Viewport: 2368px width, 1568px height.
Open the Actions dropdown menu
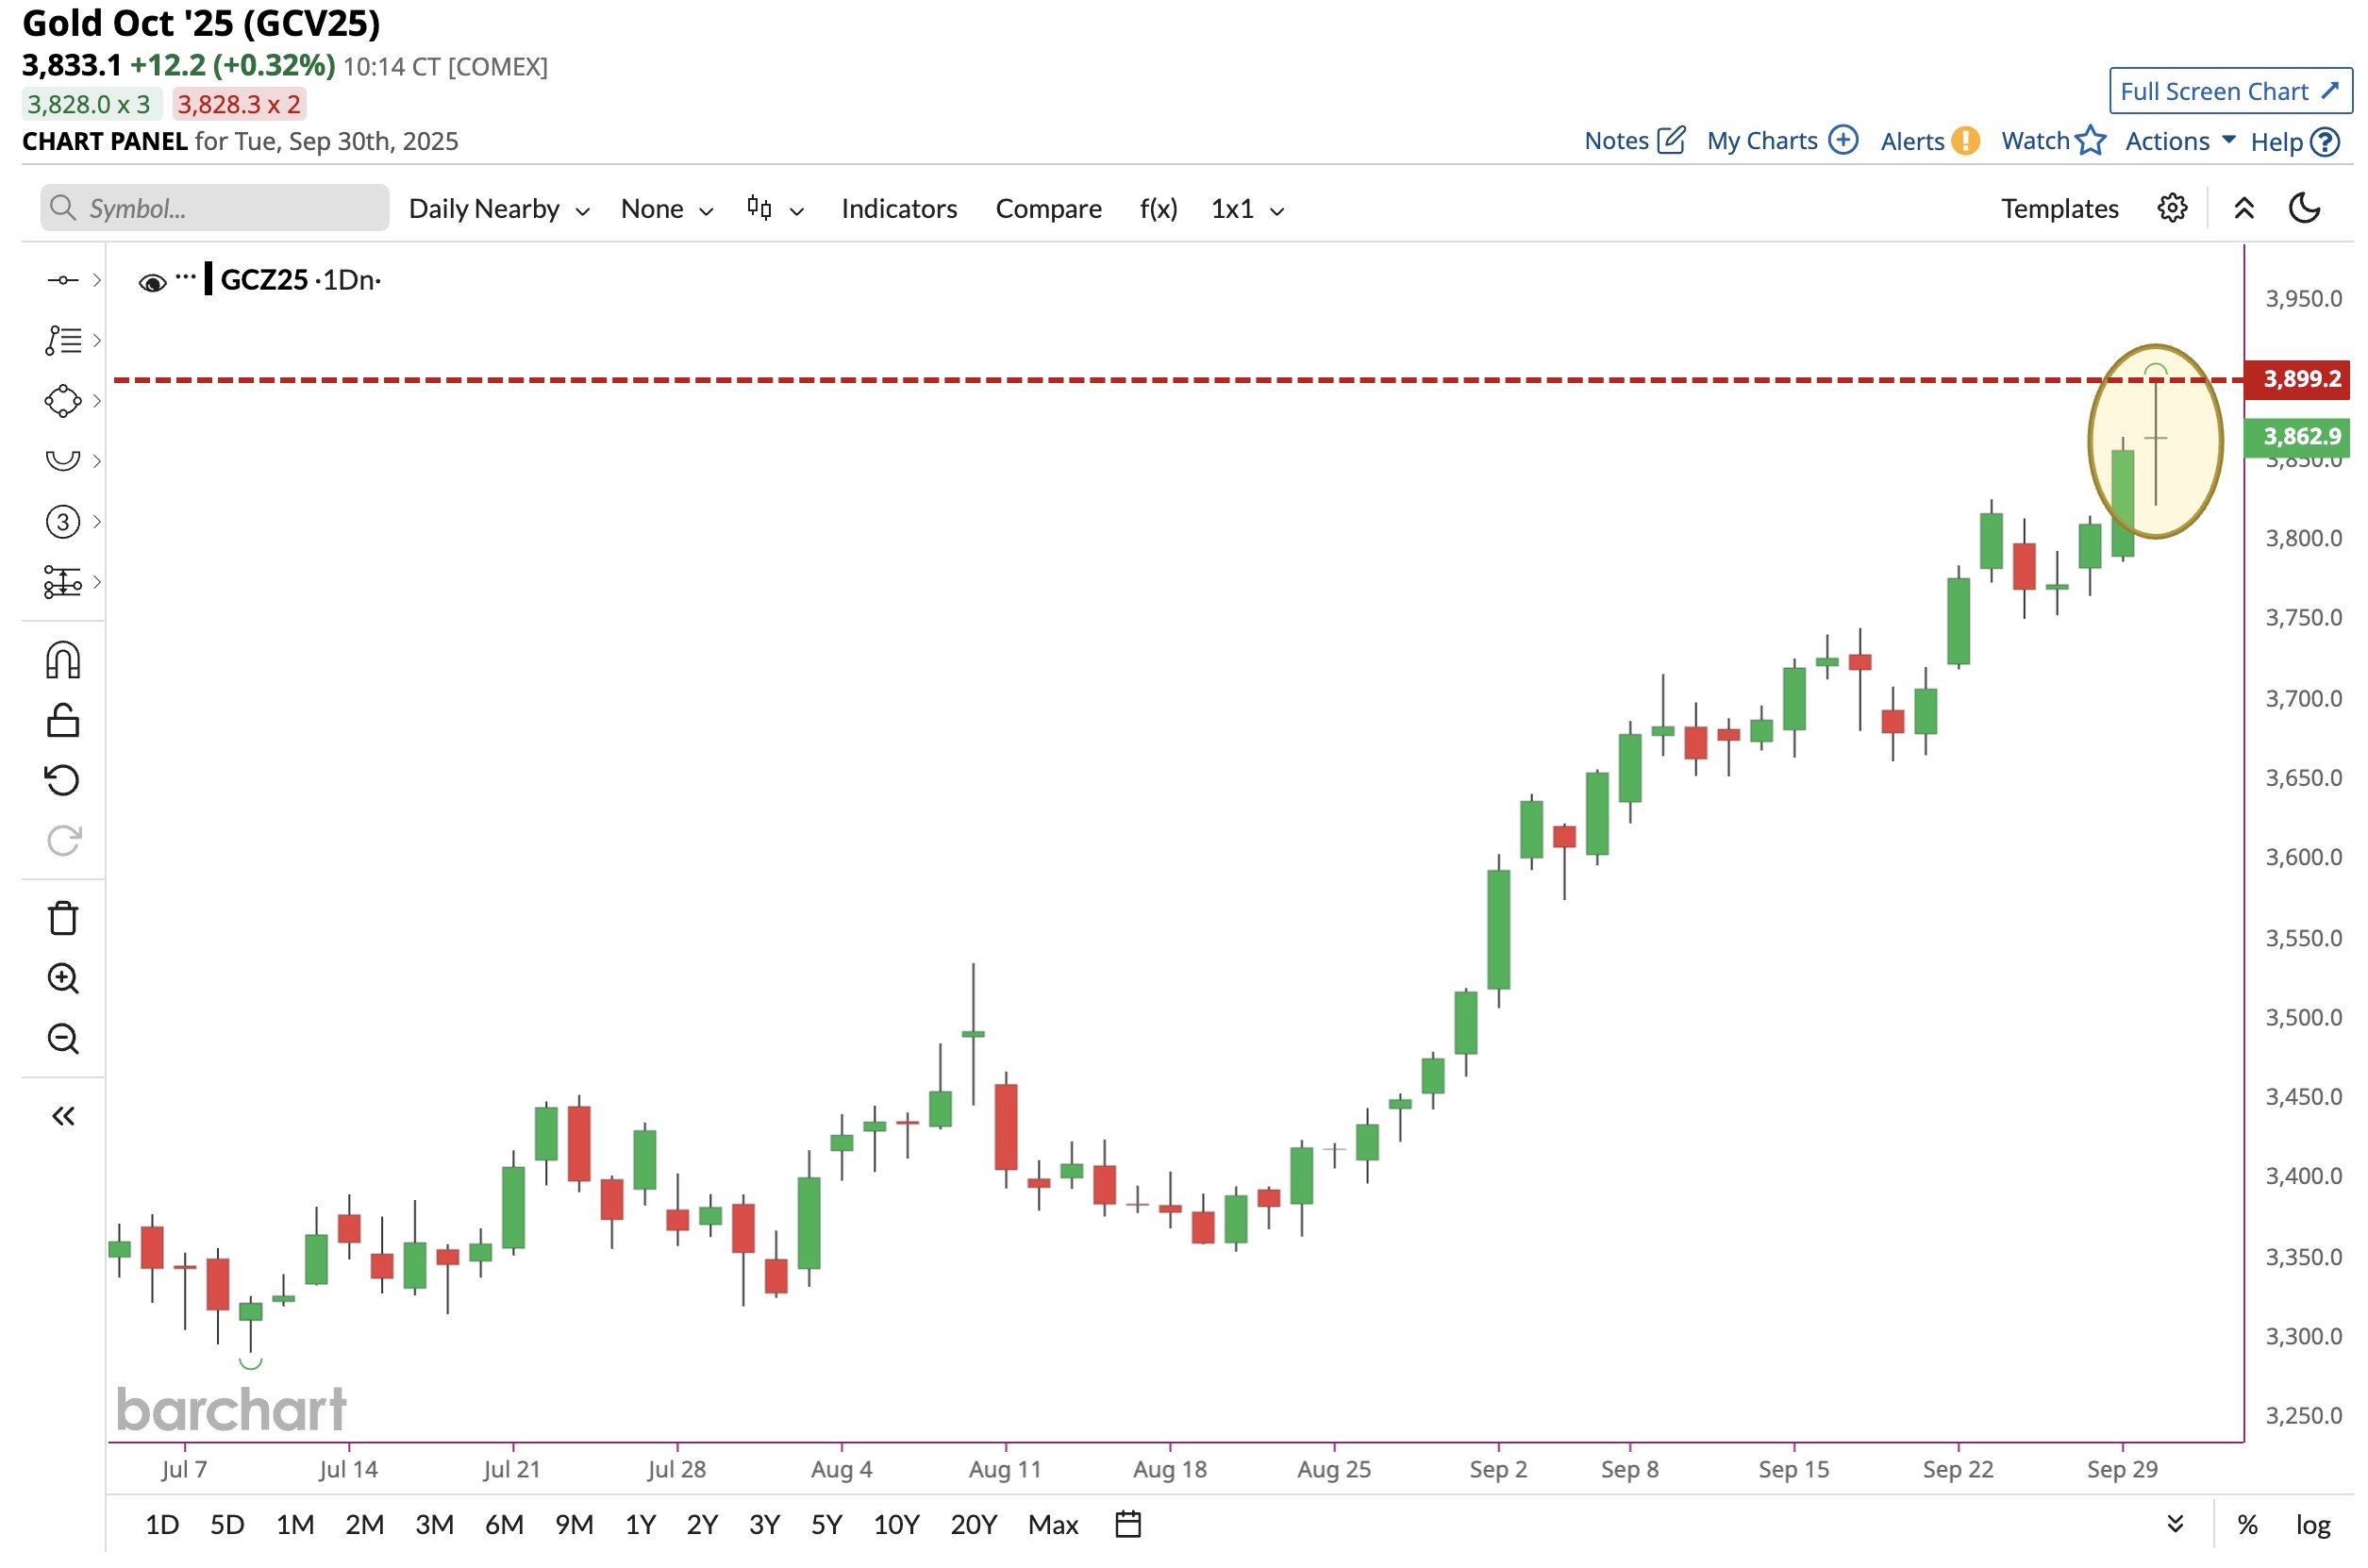[2179, 141]
